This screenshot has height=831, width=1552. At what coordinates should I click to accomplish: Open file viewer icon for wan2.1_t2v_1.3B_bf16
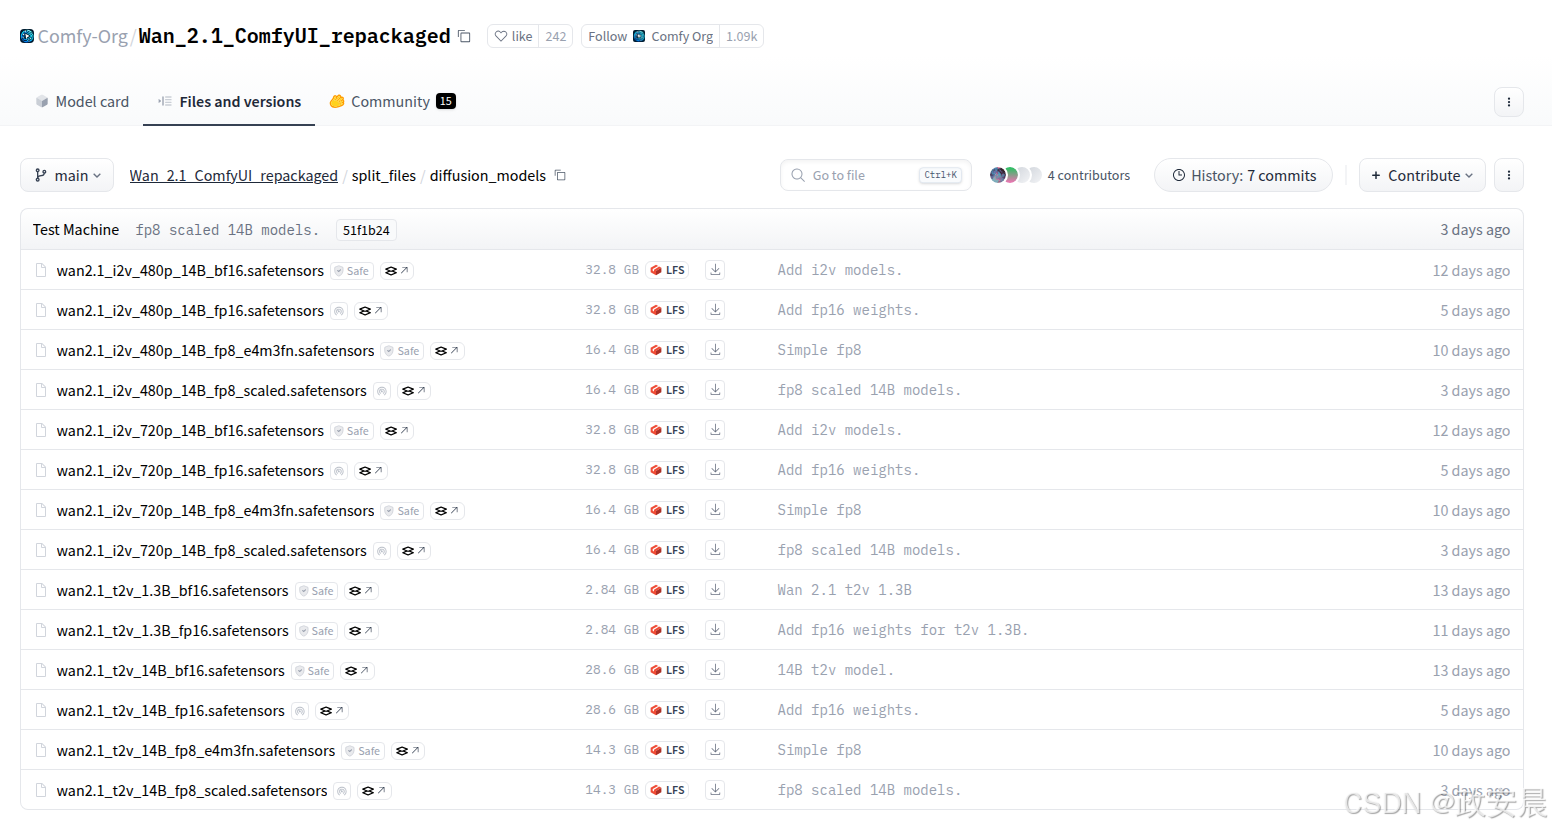(361, 591)
